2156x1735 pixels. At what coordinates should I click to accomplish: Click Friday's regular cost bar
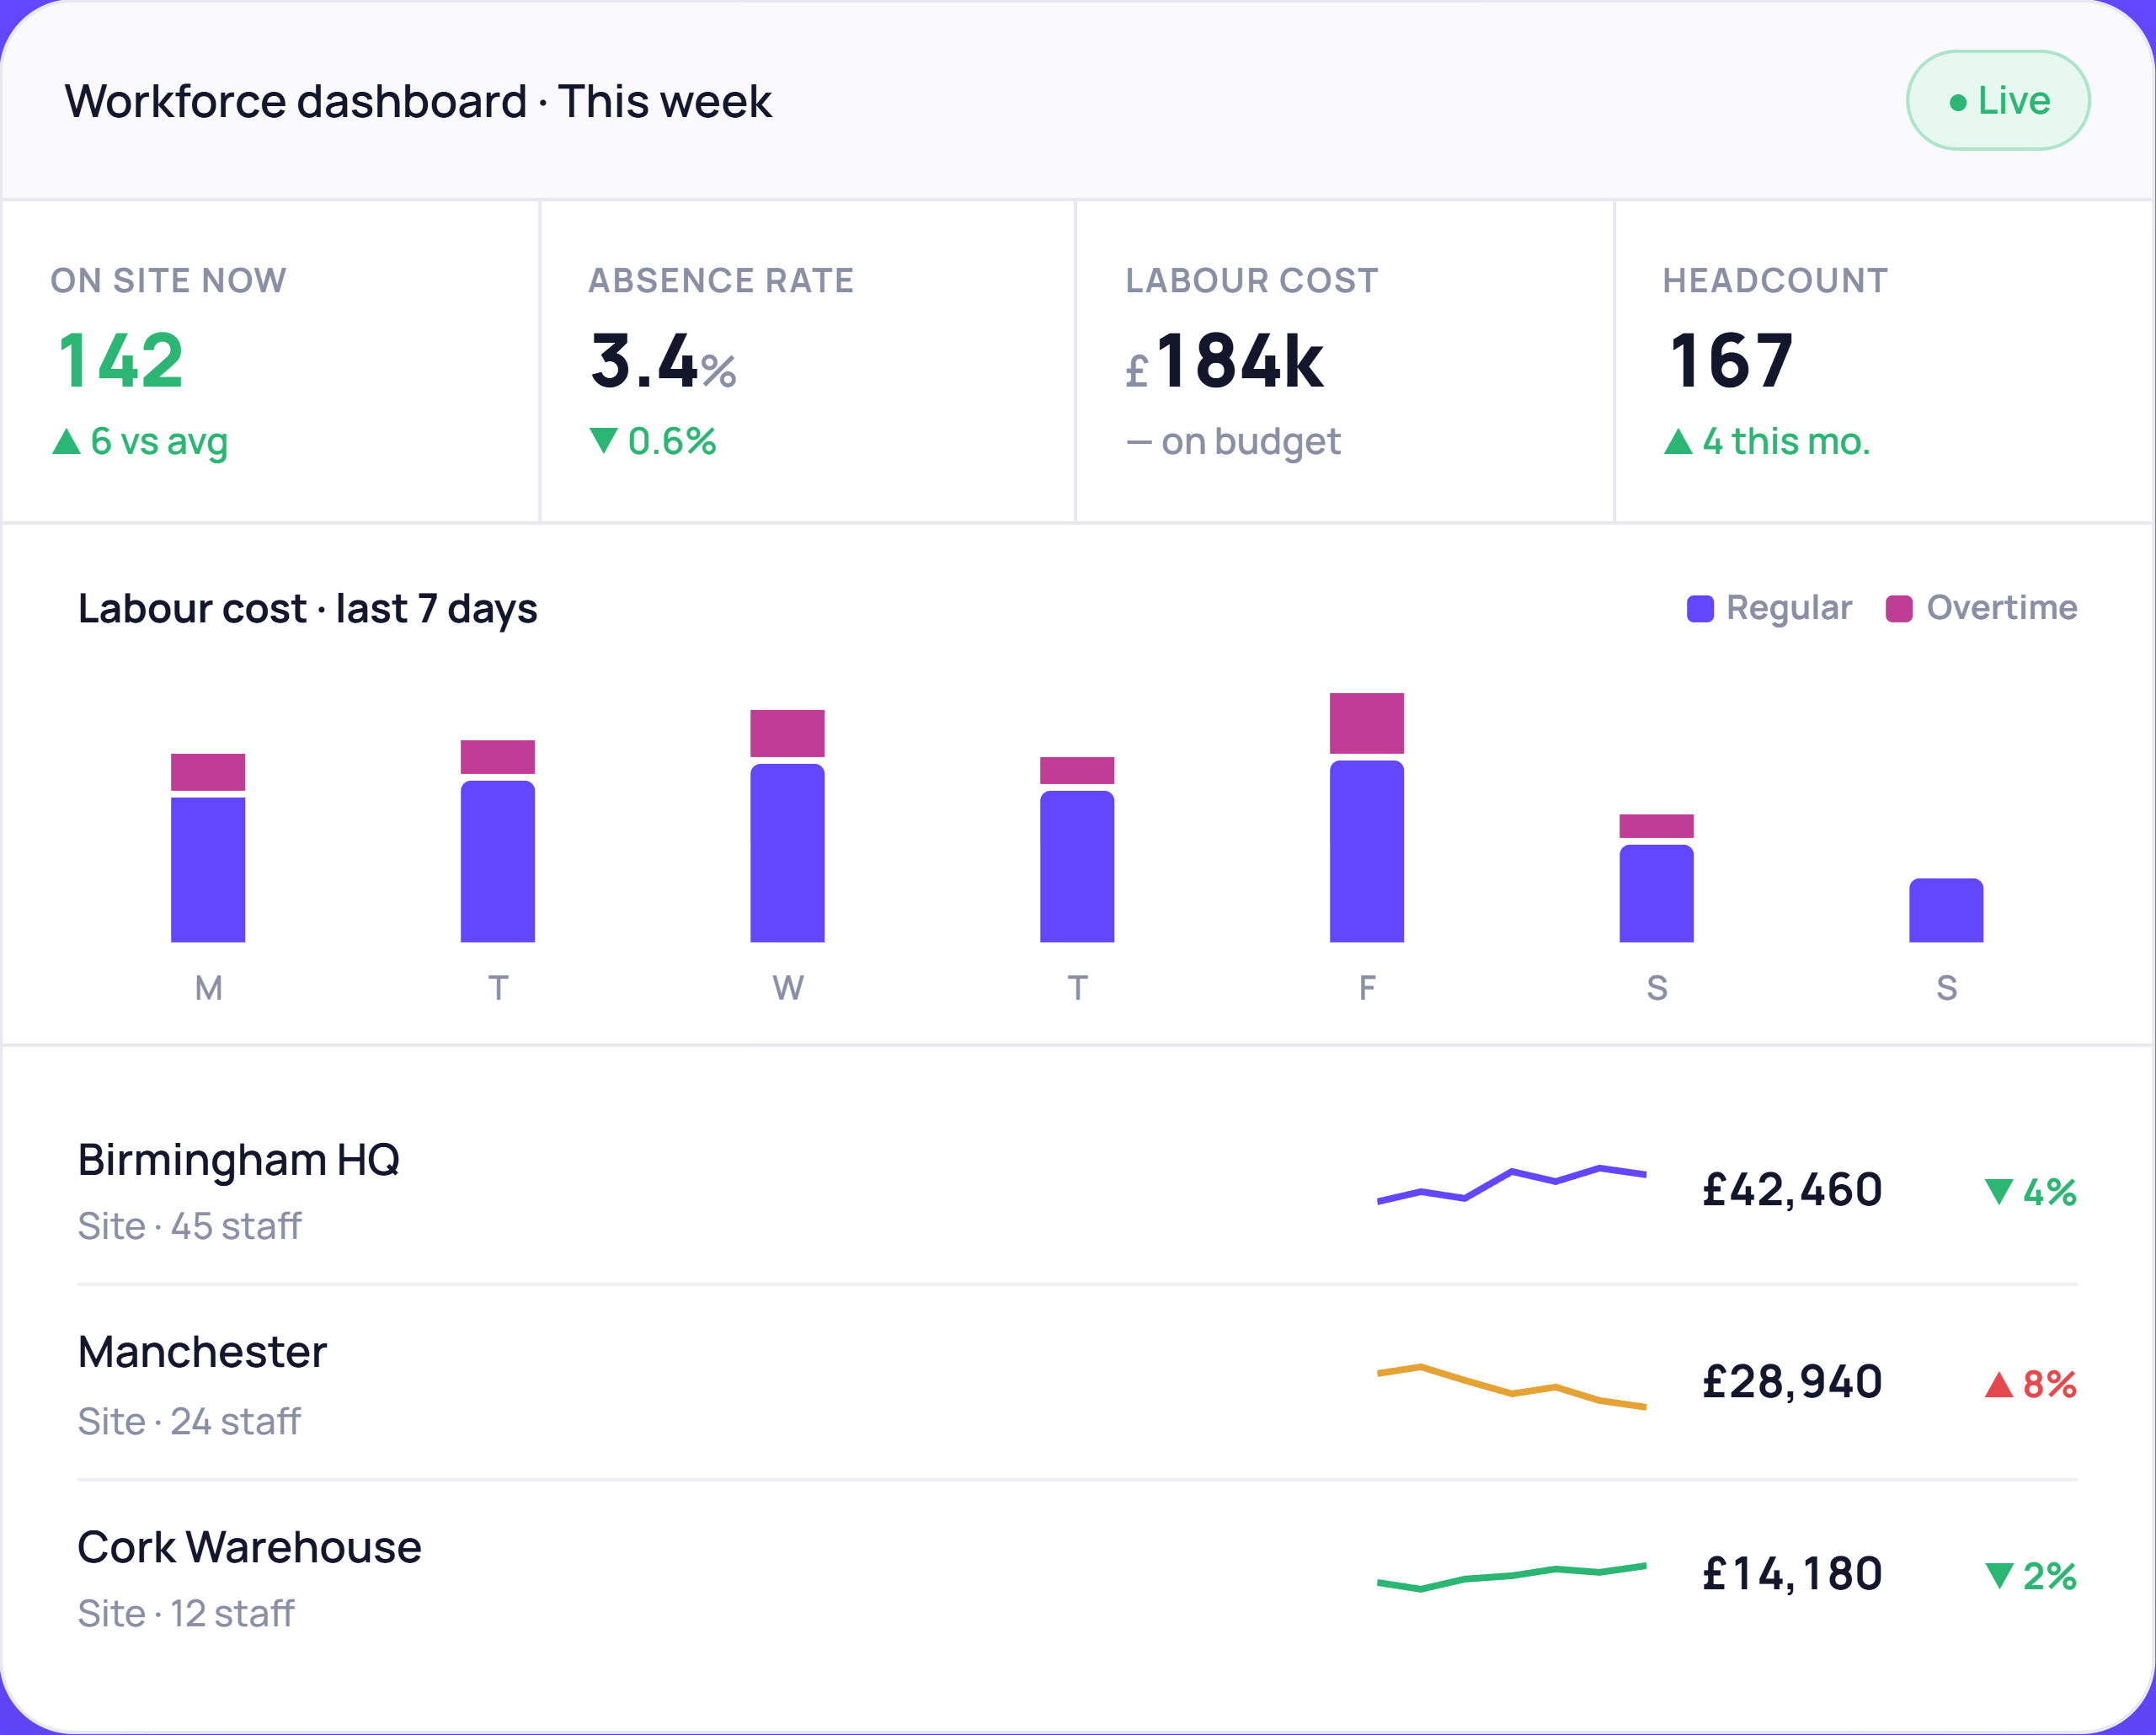coord(1367,851)
